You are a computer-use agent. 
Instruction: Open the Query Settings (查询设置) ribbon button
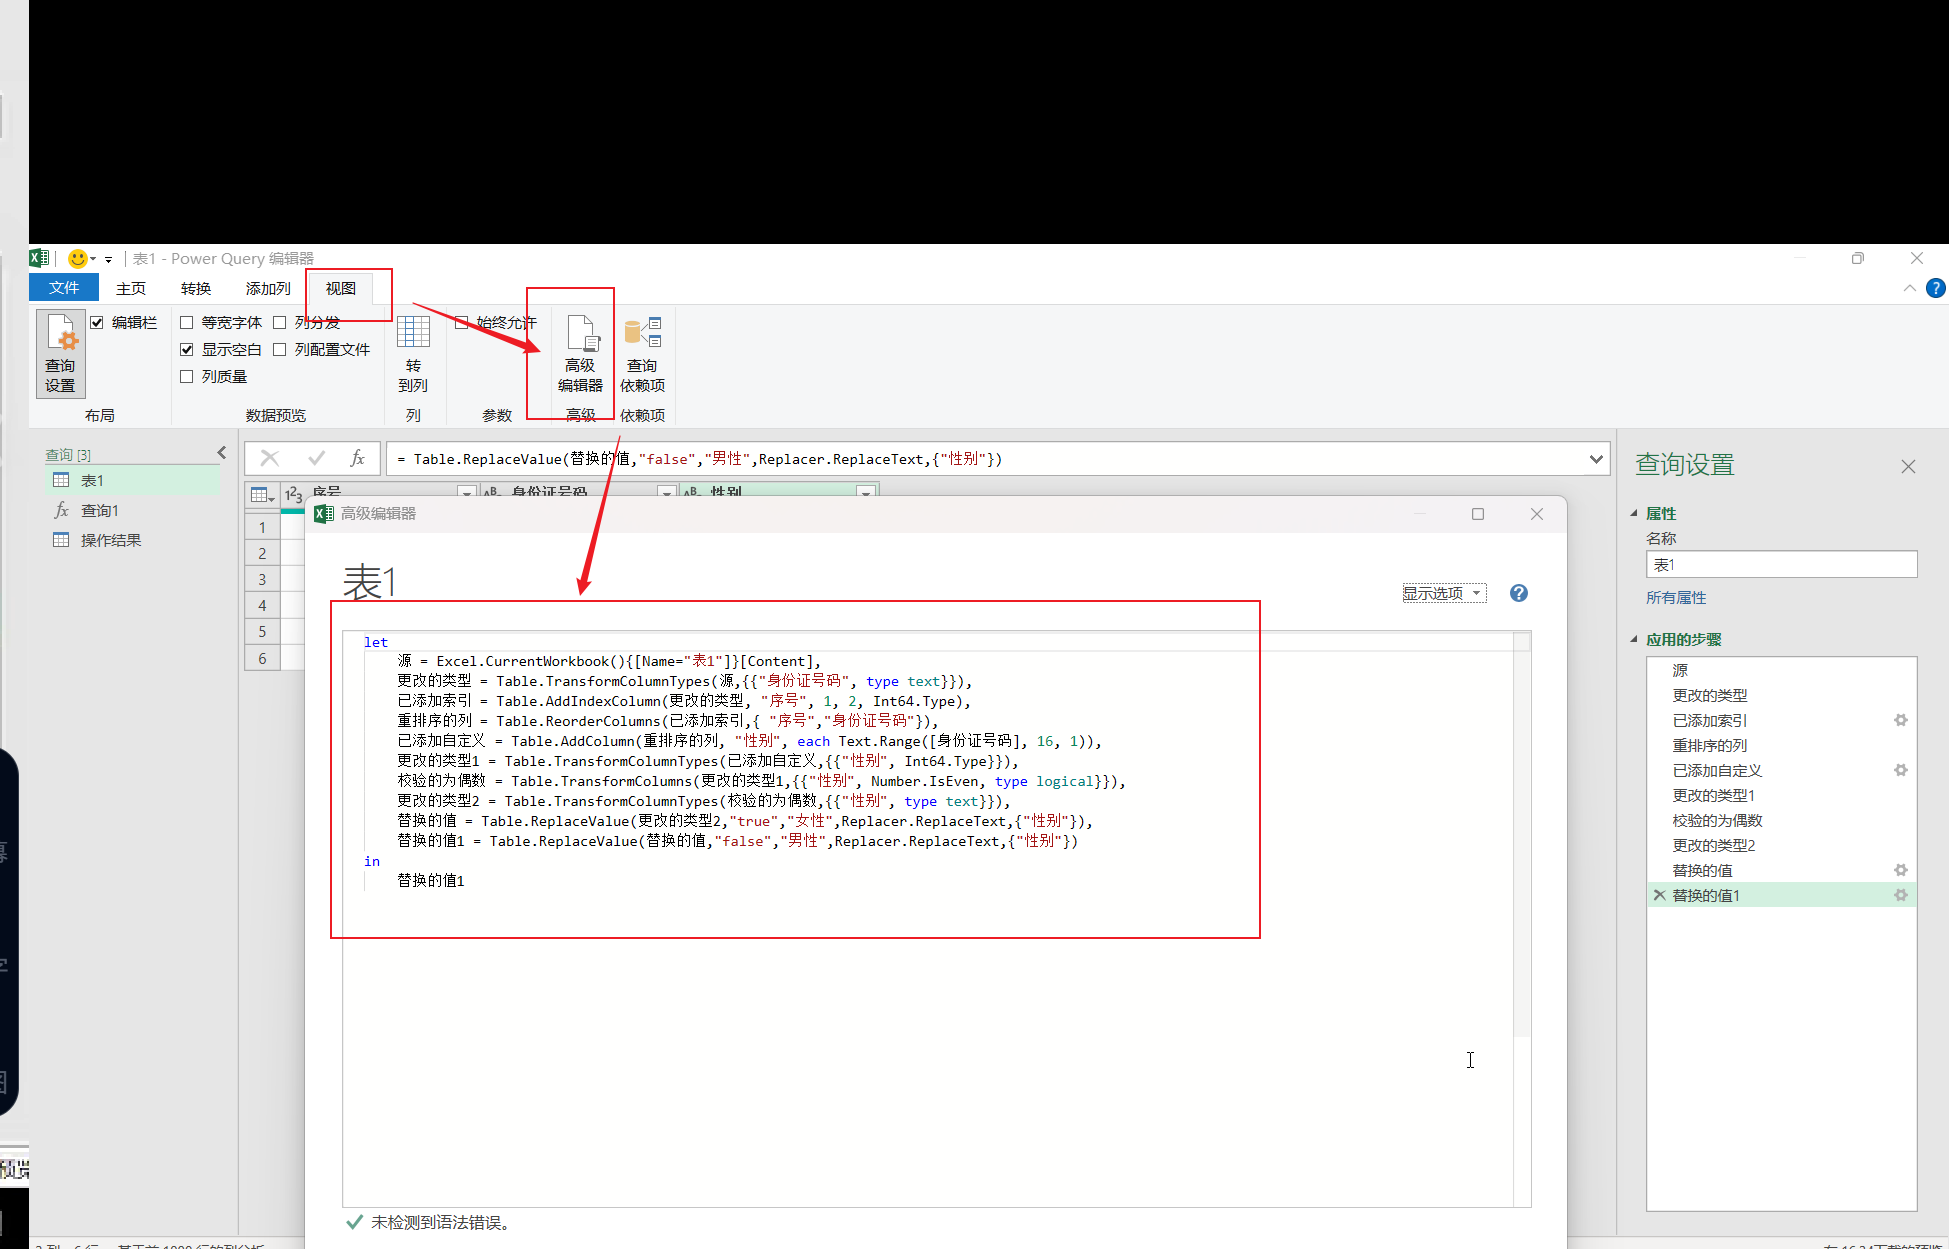point(60,353)
